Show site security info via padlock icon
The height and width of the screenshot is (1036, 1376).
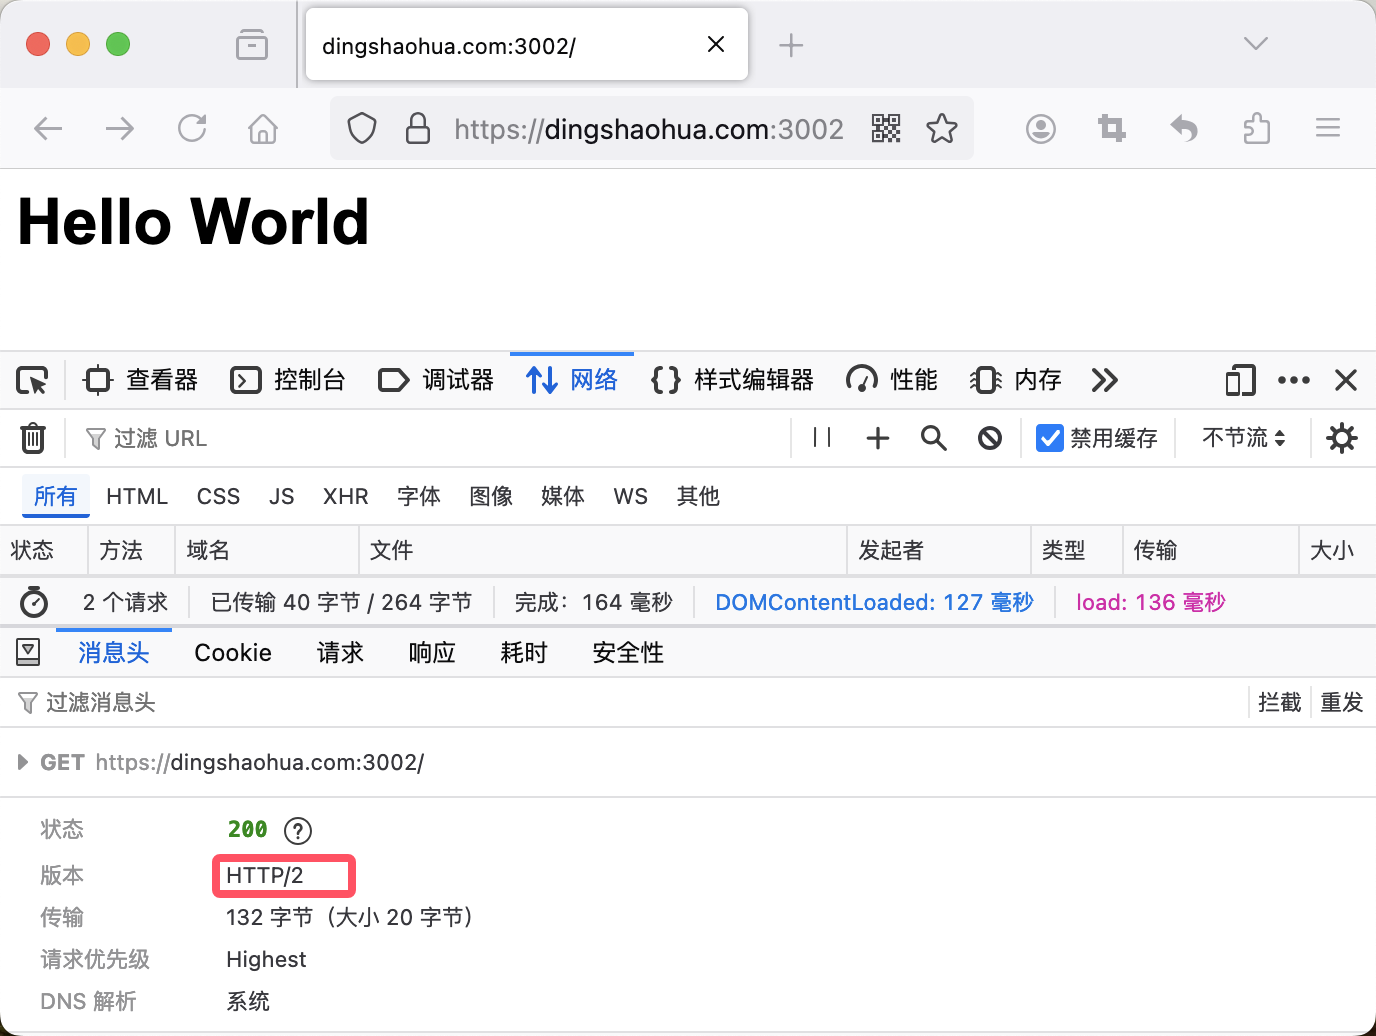coord(418,128)
